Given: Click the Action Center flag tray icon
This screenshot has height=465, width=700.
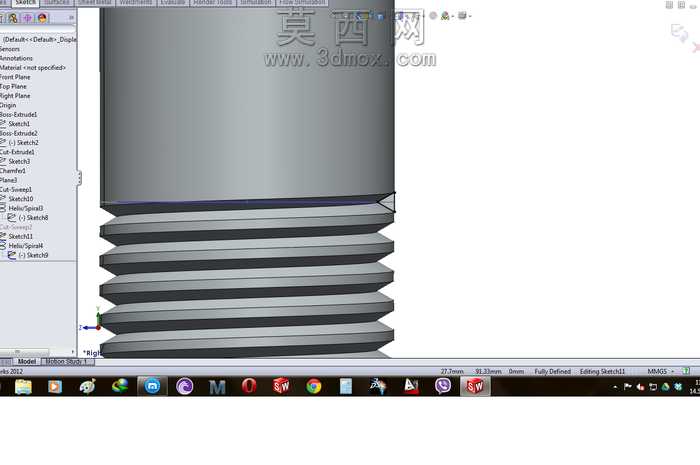Looking at the screenshot, I should click(627, 387).
